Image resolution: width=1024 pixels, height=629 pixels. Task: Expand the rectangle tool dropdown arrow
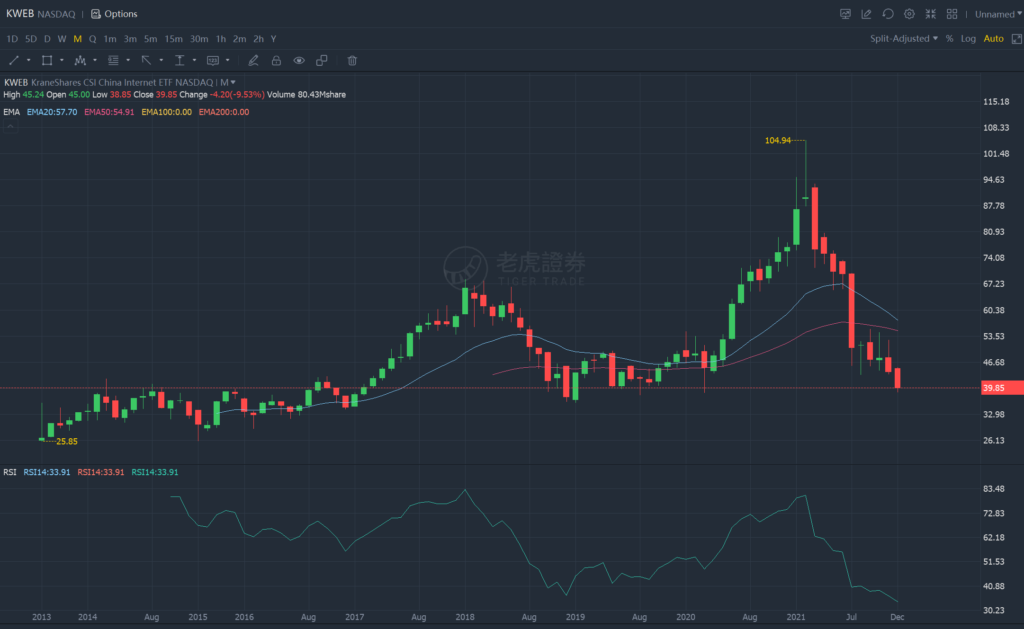[61, 60]
